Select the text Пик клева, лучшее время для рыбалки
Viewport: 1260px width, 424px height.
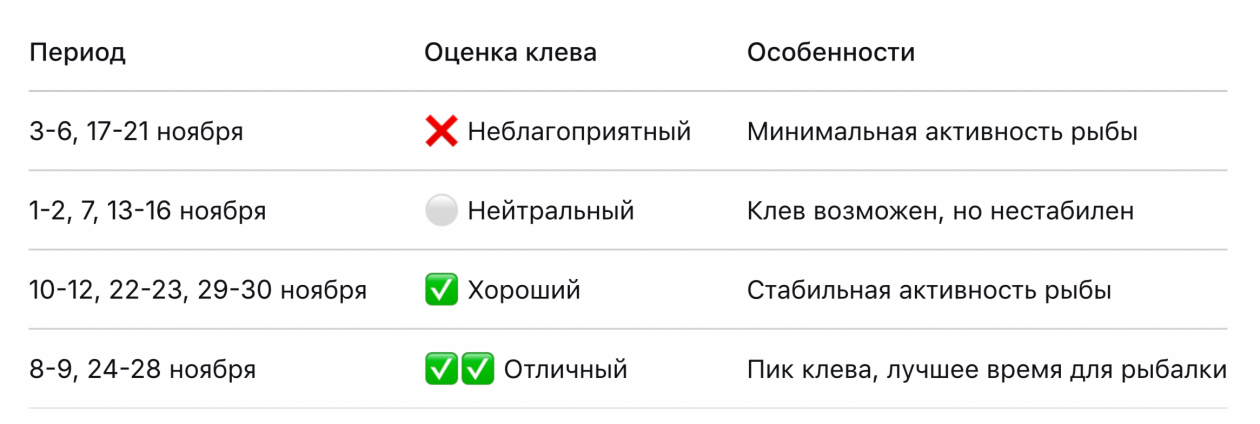[986, 370]
